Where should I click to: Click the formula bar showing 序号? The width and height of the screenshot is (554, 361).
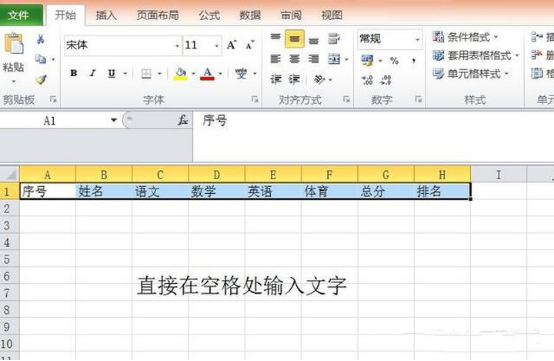pyautogui.click(x=373, y=136)
